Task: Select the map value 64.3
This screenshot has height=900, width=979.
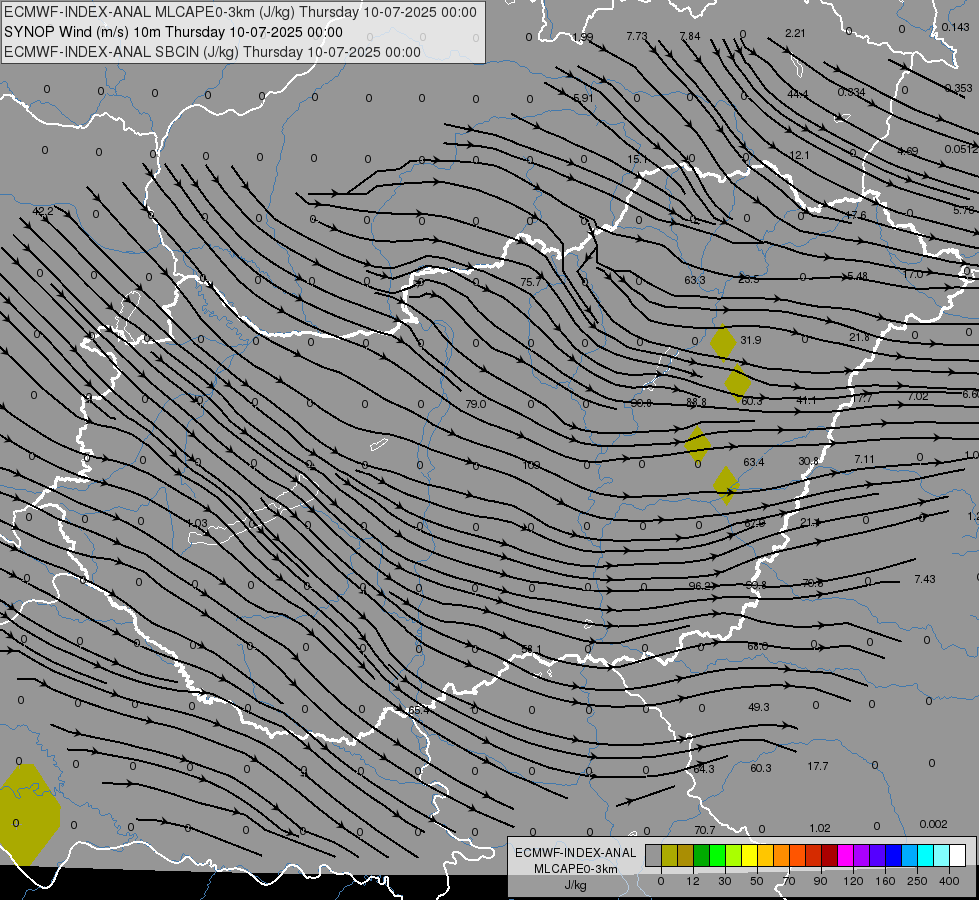Action: [x=704, y=769]
